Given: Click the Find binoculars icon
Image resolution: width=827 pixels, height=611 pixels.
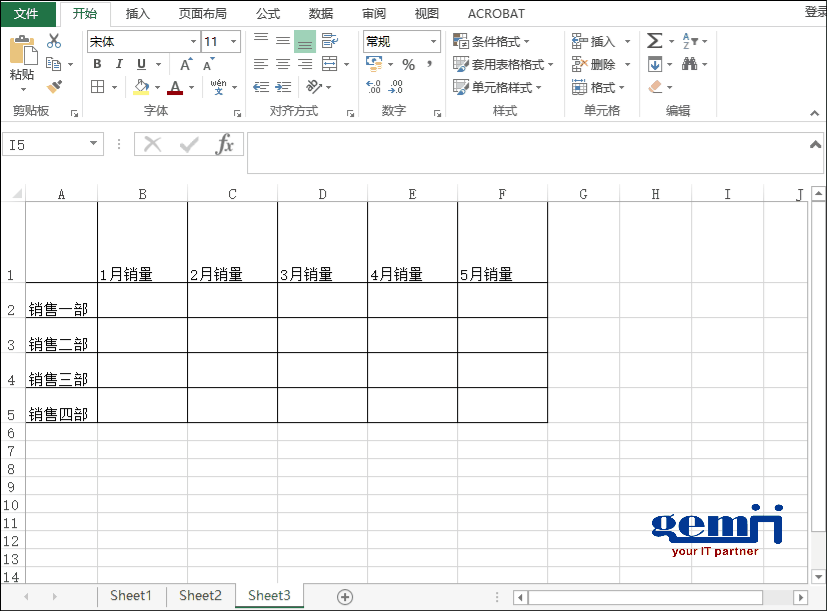Looking at the screenshot, I should click(x=690, y=64).
